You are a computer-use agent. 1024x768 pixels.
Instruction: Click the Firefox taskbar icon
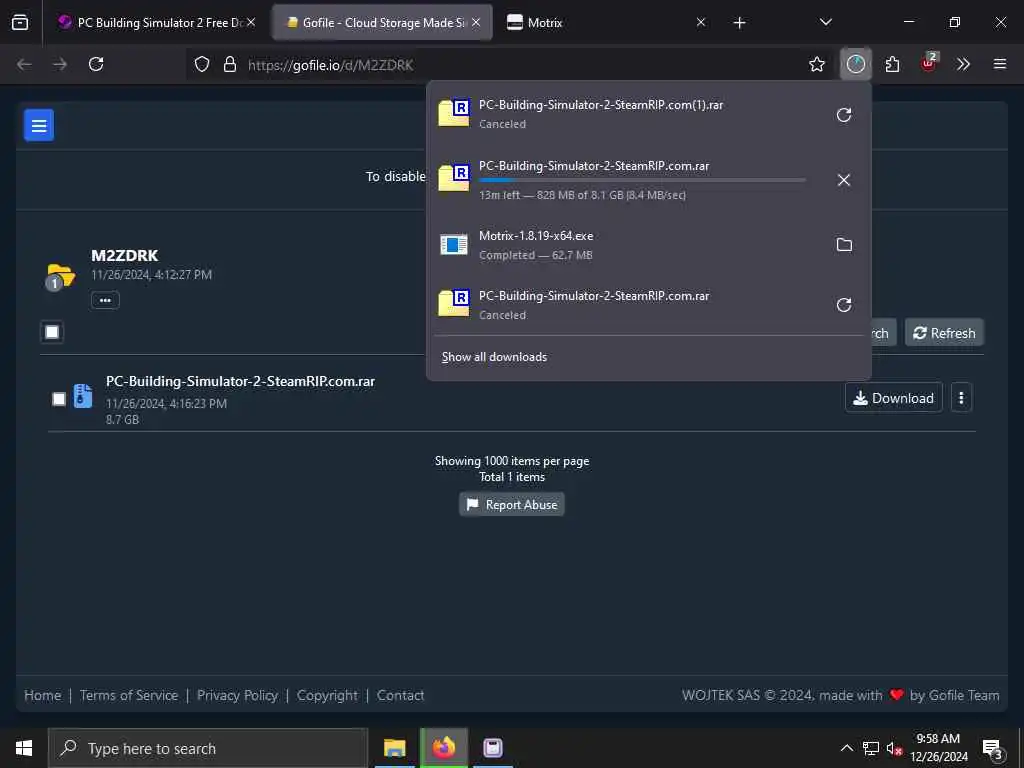click(443, 748)
